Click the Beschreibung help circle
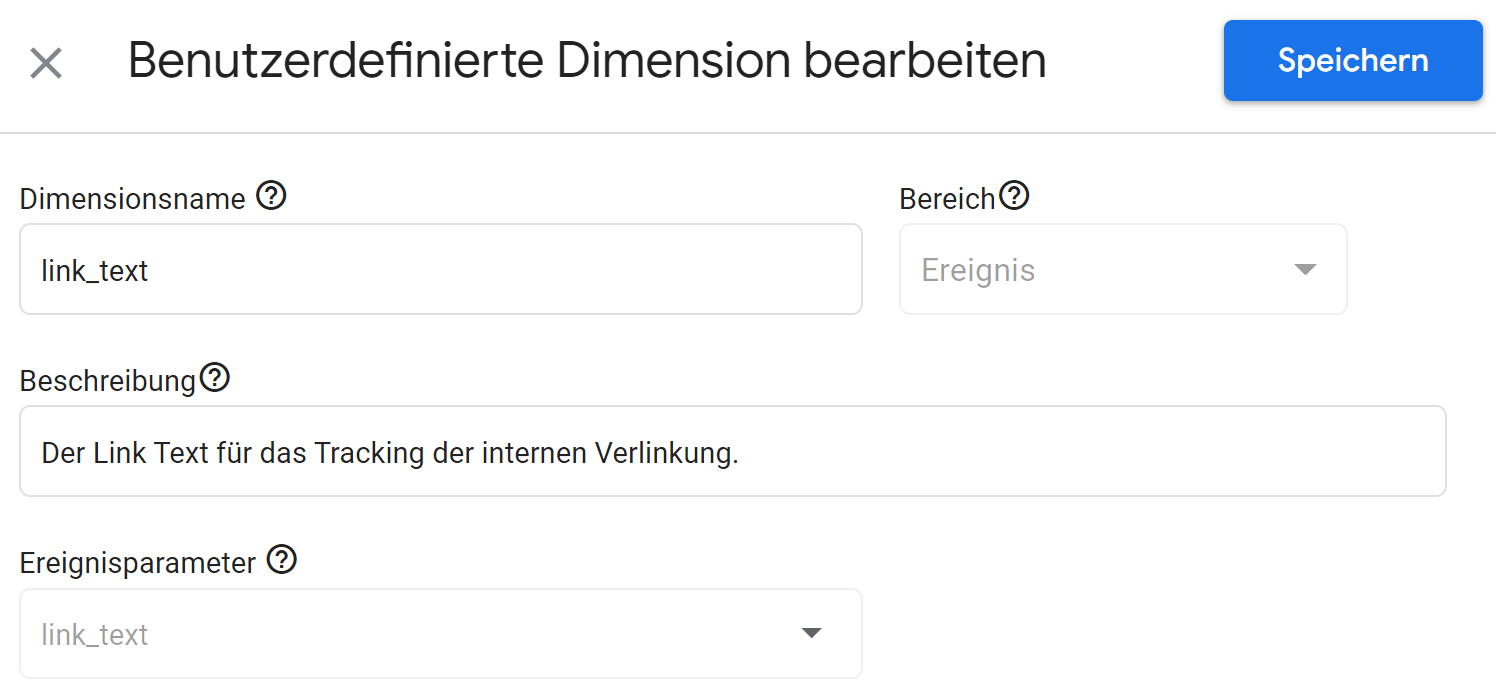The height and width of the screenshot is (700, 1496). coord(216,378)
